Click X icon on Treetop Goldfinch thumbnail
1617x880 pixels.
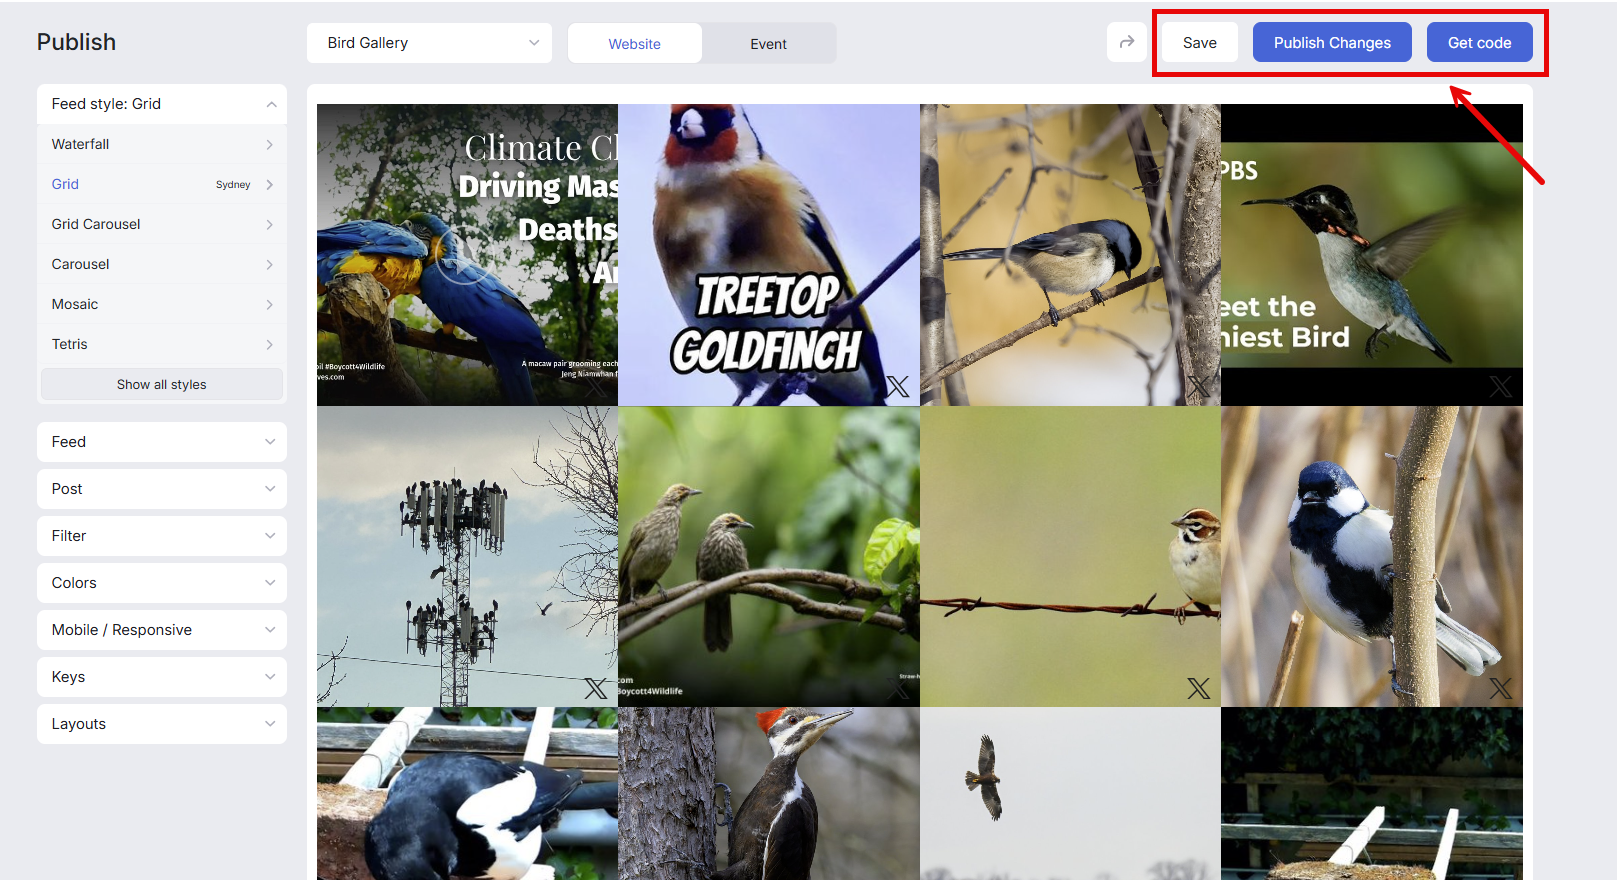pos(898,387)
